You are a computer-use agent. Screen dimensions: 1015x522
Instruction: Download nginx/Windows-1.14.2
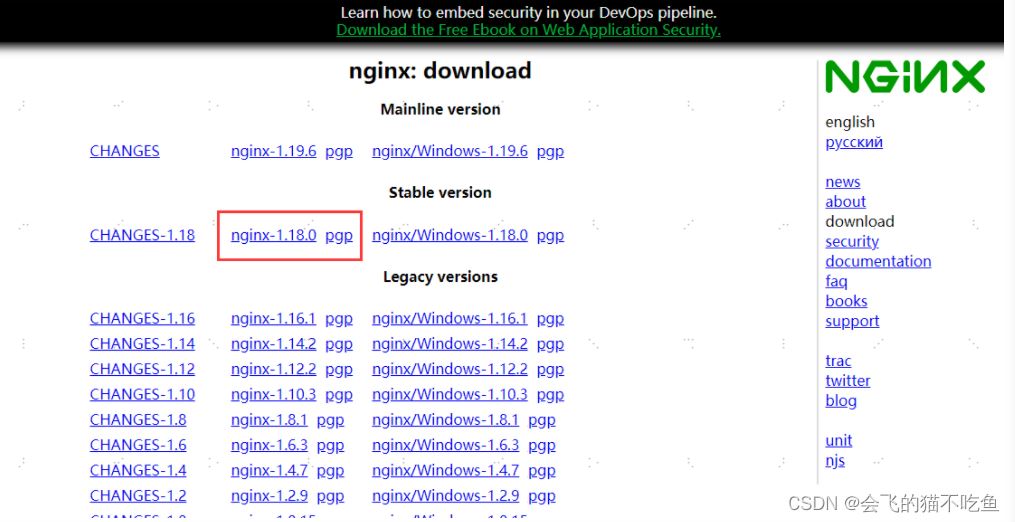[450, 344]
